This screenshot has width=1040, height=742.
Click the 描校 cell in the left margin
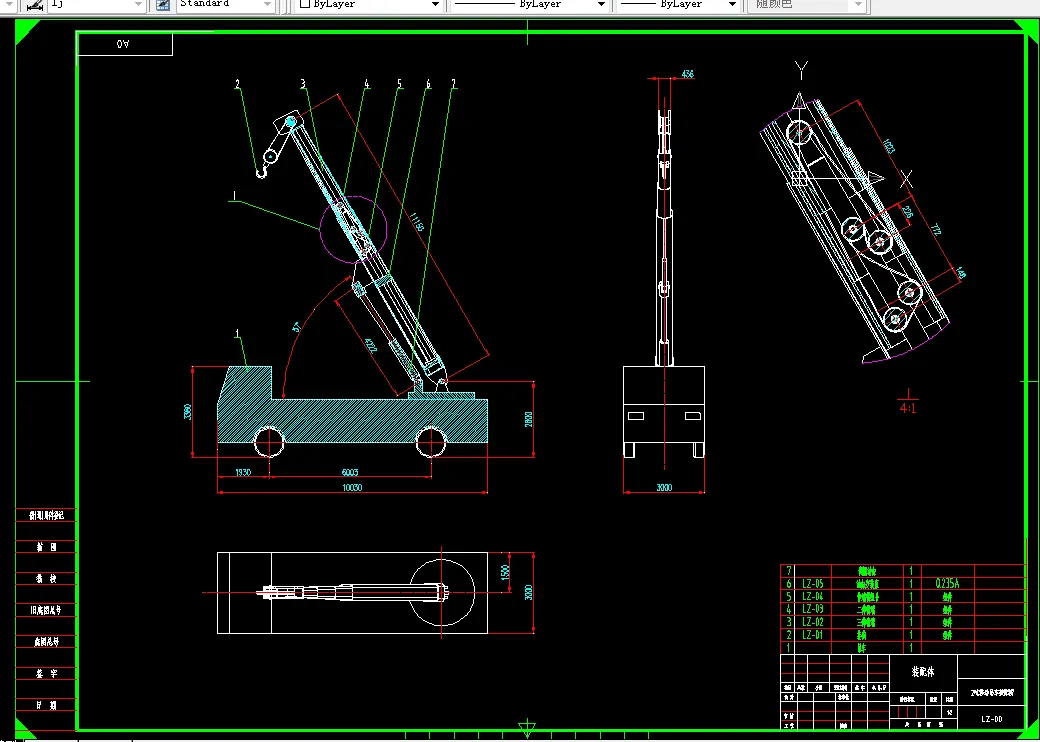coord(46,578)
